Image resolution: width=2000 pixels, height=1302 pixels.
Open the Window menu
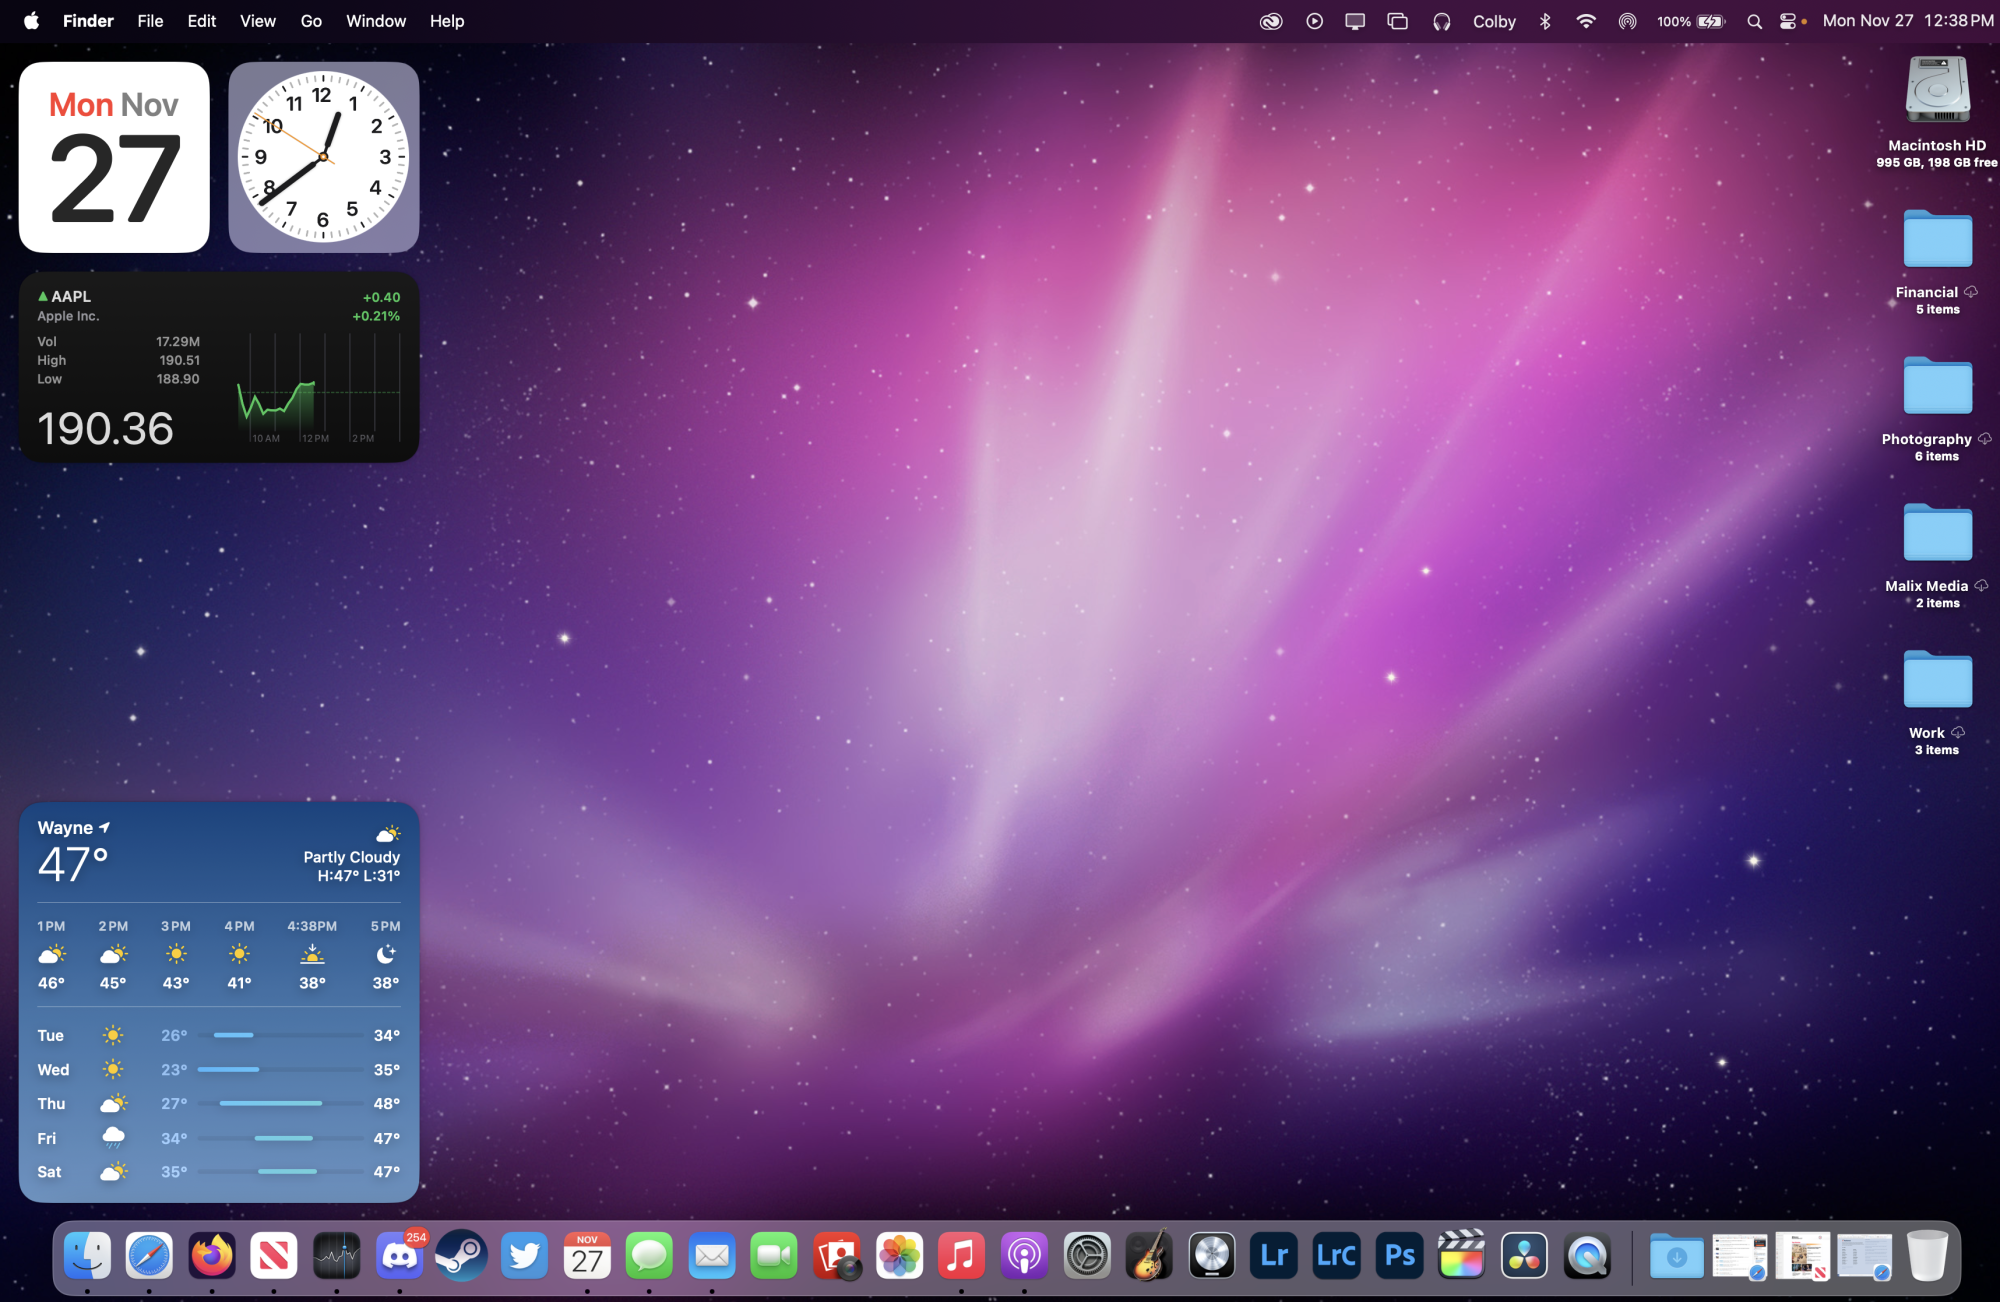(375, 21)
